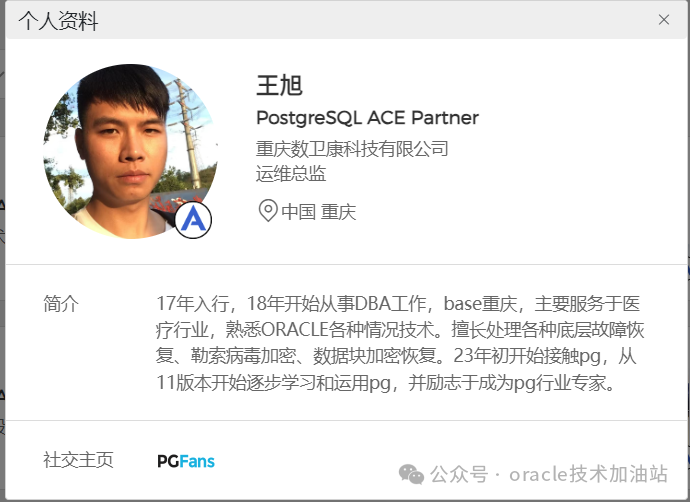Click the last bio line about pg行业专家
This screenshot has height=502, width=690.
click(x=386, y=383)
